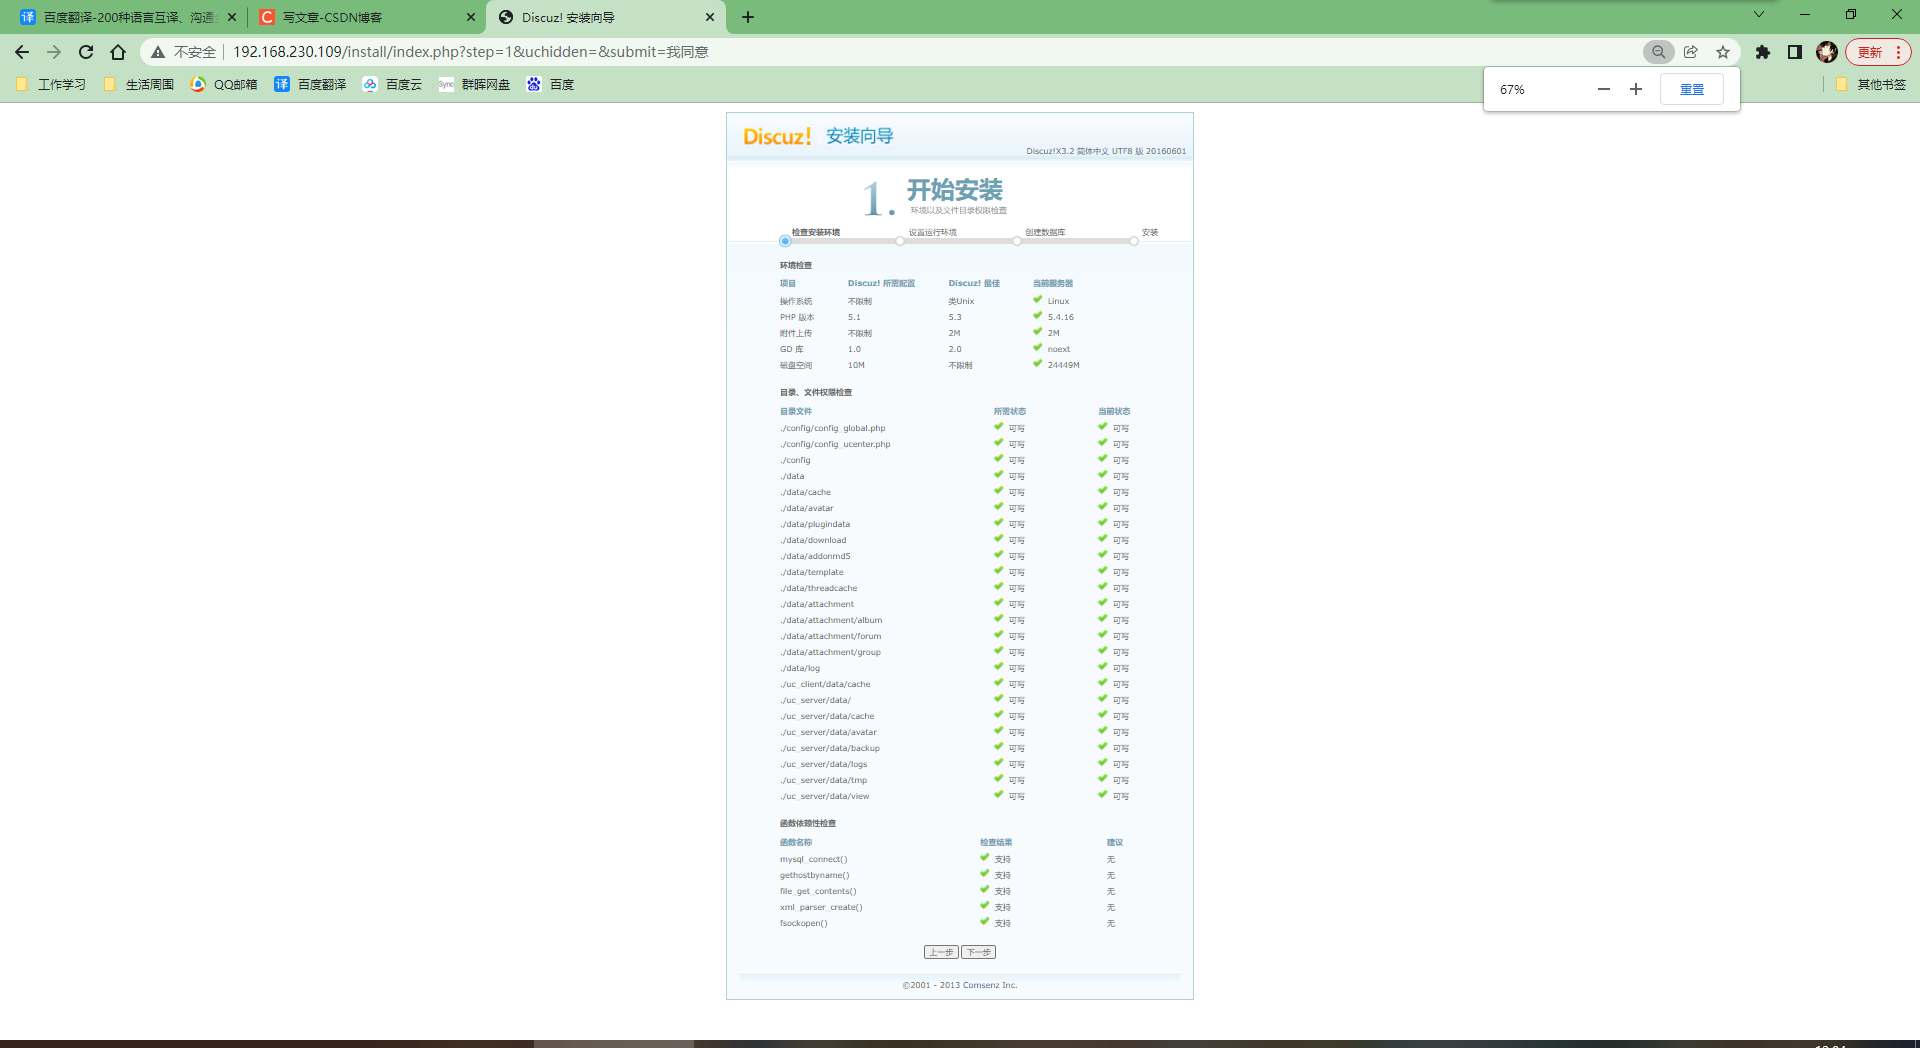Open the 百度云 bookmark
1920x1048 pixels.
click(392, 85)
